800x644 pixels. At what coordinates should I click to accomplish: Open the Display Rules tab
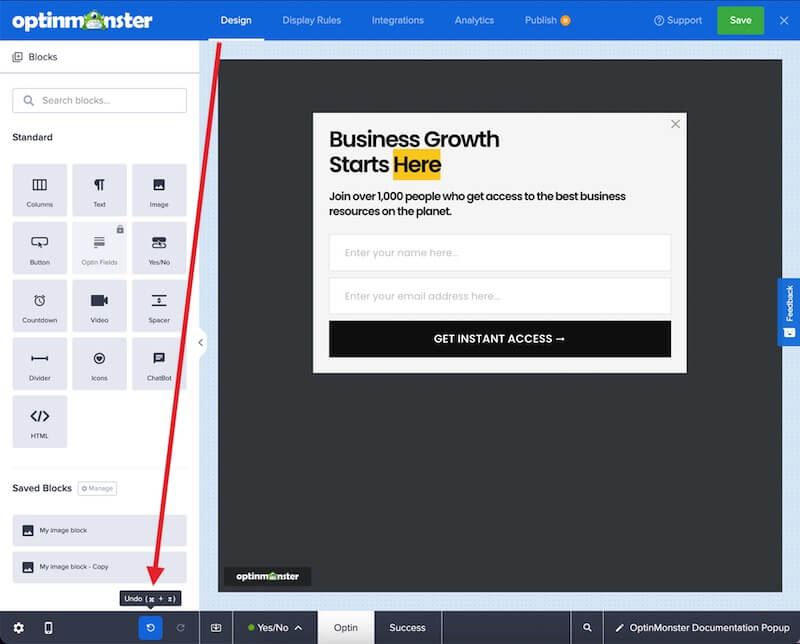click(312, 20)
